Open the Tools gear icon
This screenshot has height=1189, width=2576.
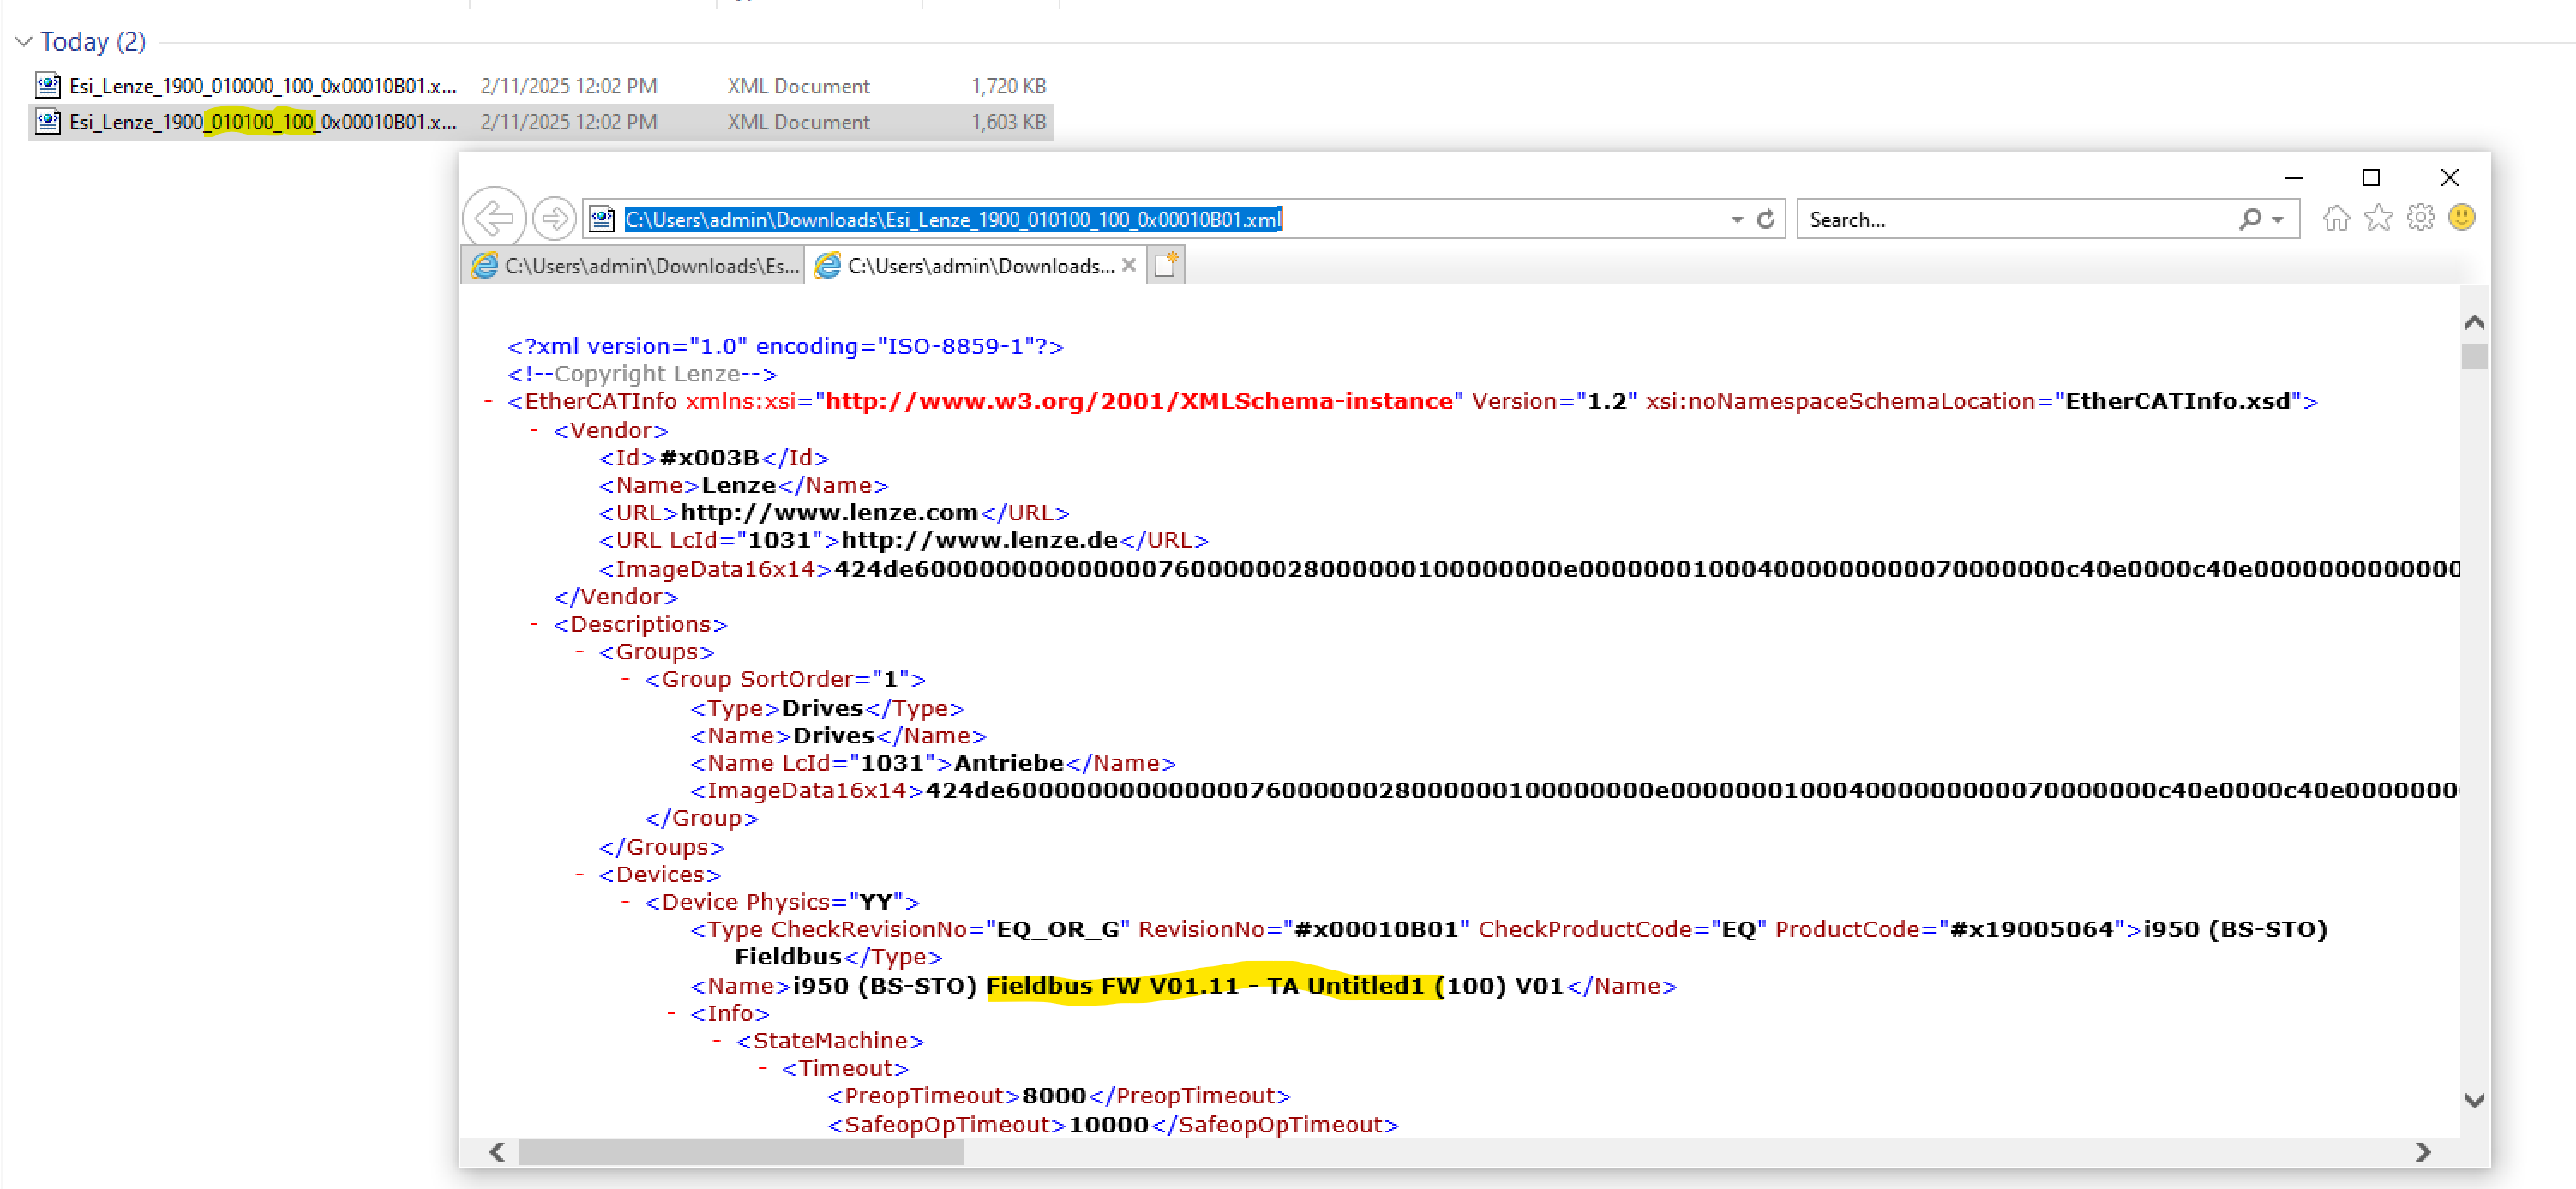pyautogui.click(x=2420, y=218)
